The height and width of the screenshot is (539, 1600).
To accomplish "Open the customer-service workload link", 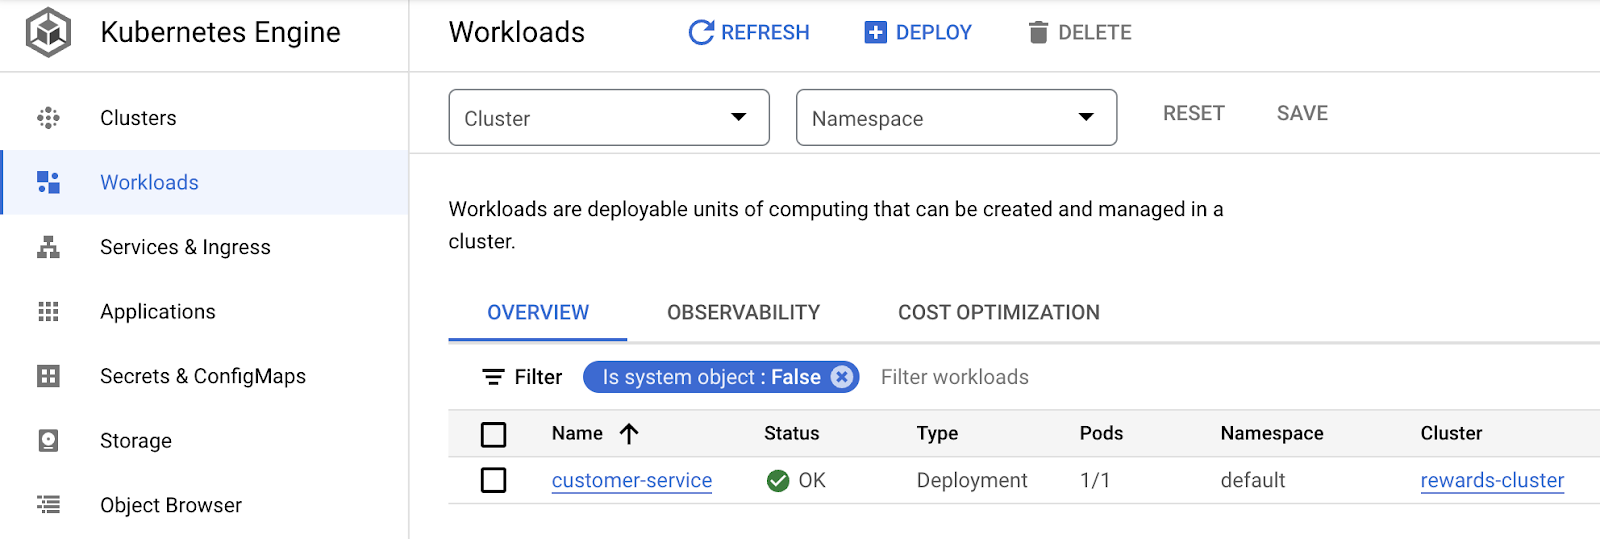I will point(631,481).
